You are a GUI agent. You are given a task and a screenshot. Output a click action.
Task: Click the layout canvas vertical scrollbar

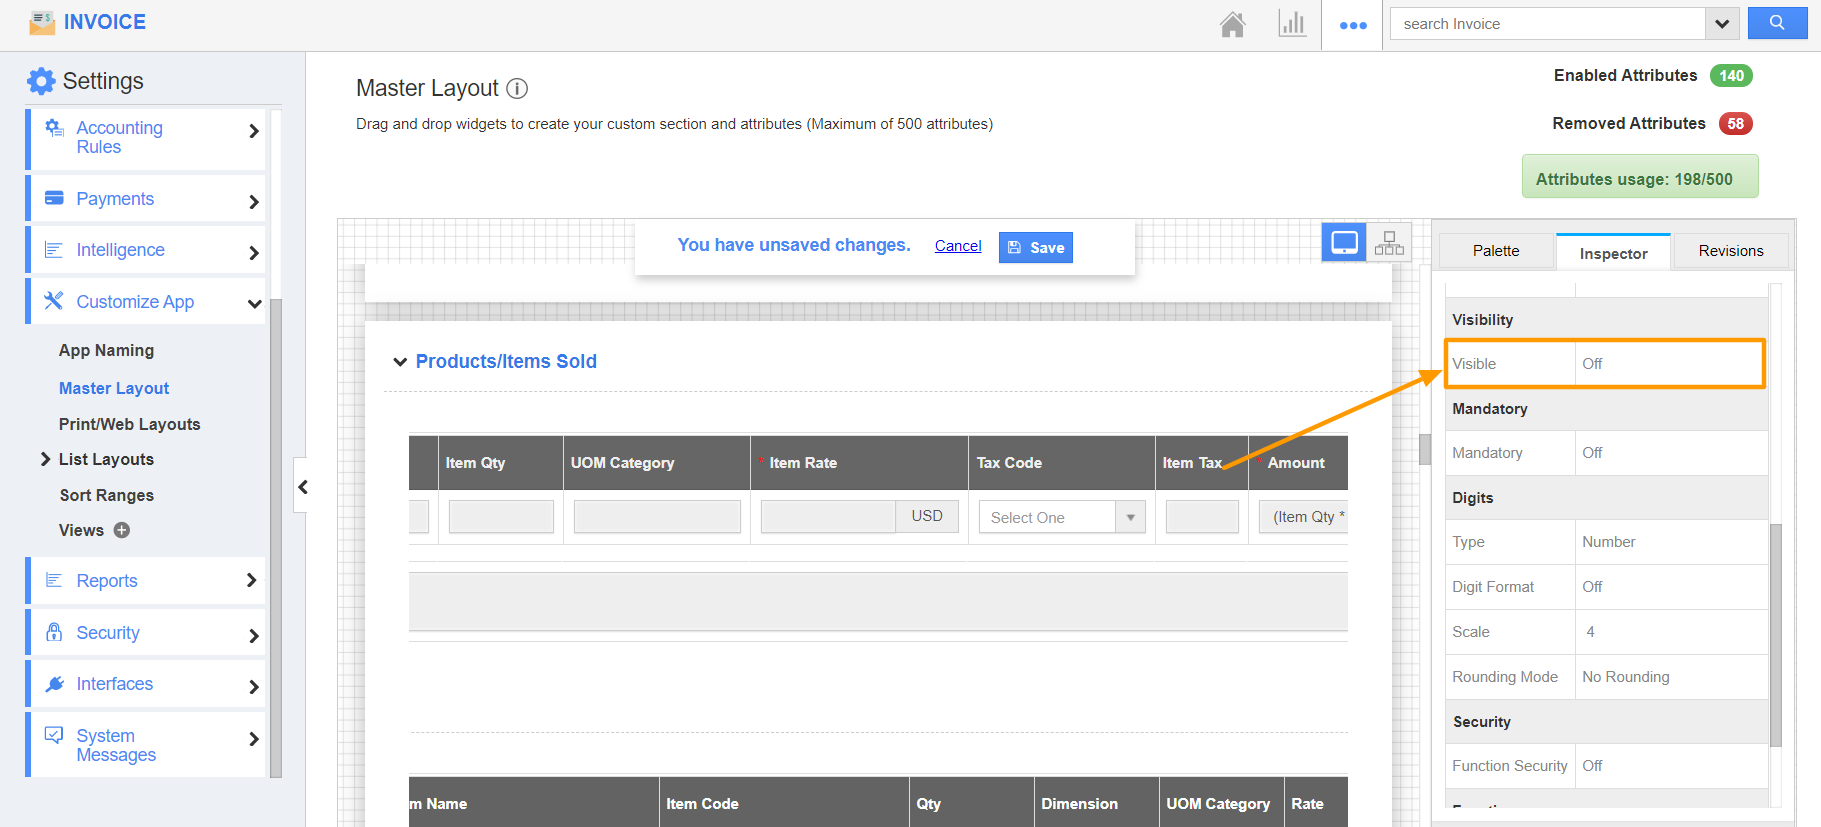[1425, 448]
